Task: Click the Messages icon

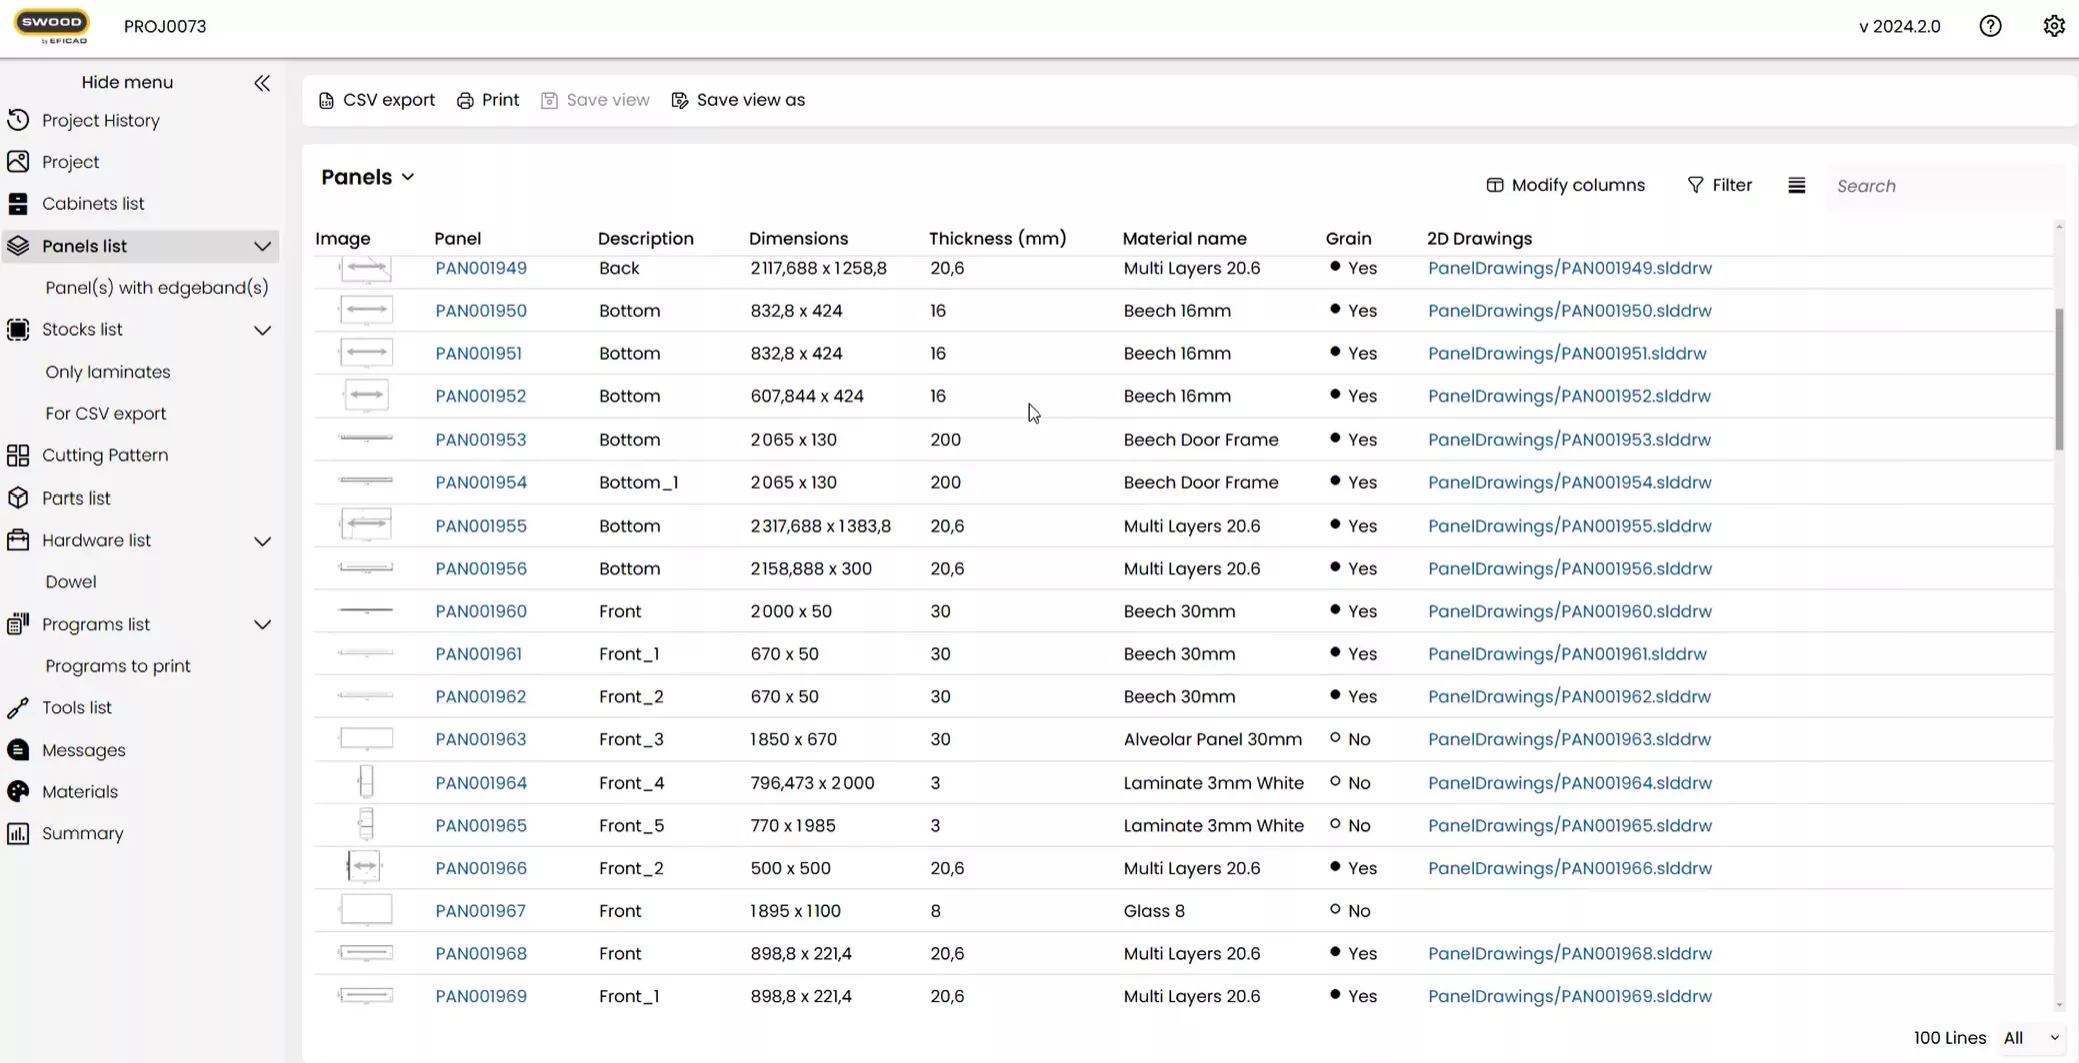Action: click(18, 750)
